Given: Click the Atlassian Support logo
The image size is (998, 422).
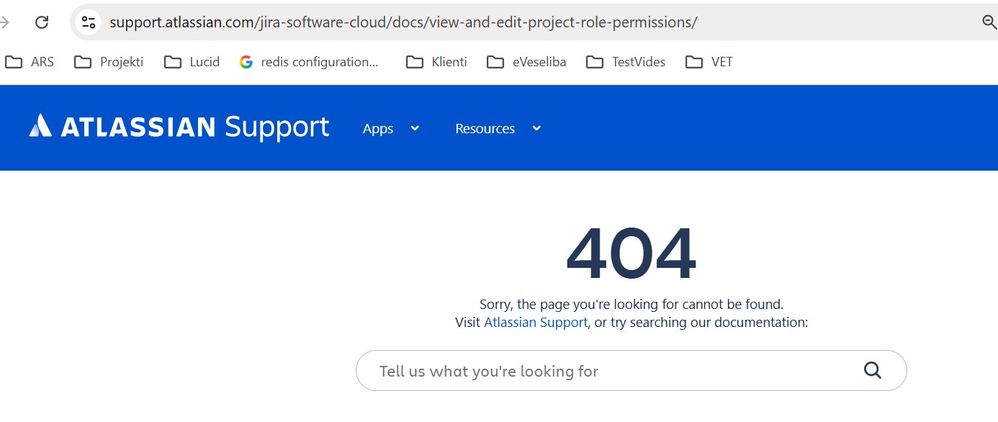Looking at the screenshot, I should point(179,127).
